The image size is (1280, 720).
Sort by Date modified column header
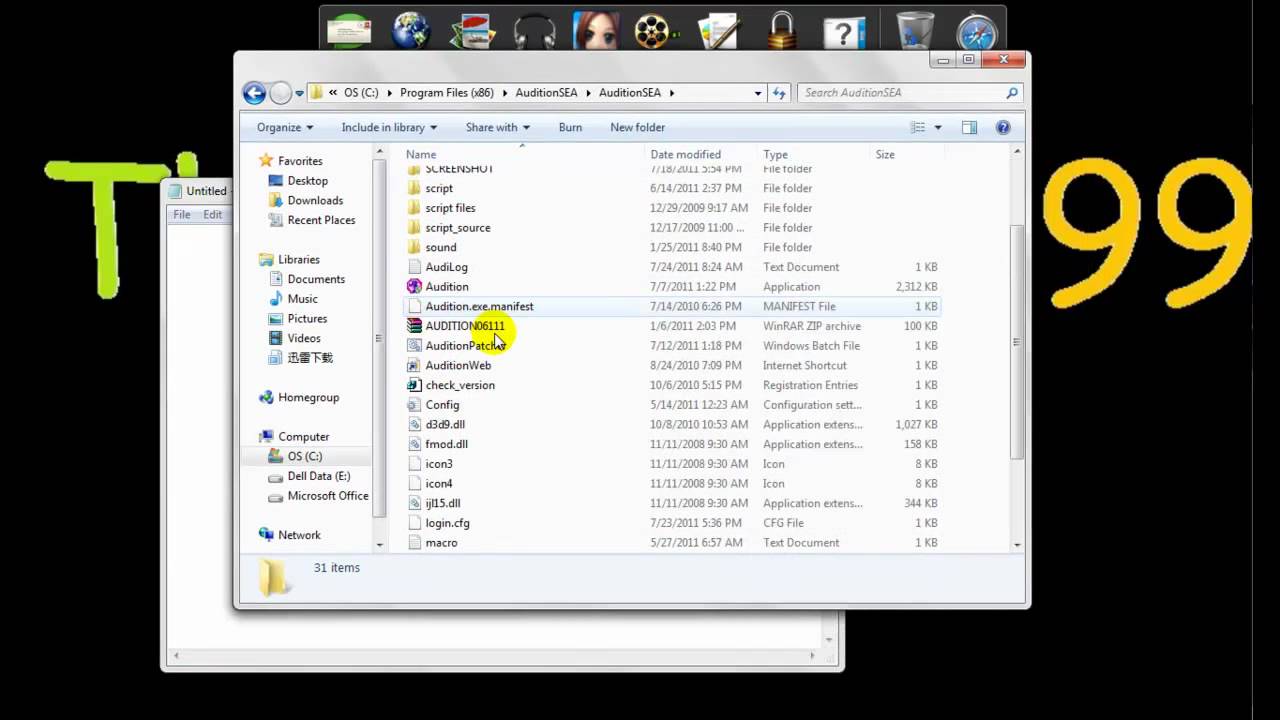685,155
